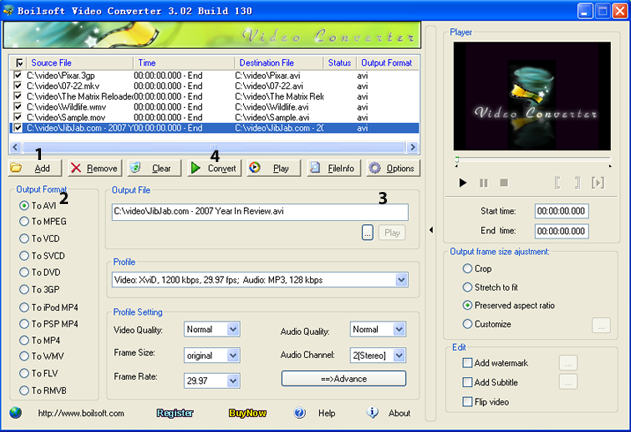
Task: Click the Time column header
Action: (x=184, y=63)
